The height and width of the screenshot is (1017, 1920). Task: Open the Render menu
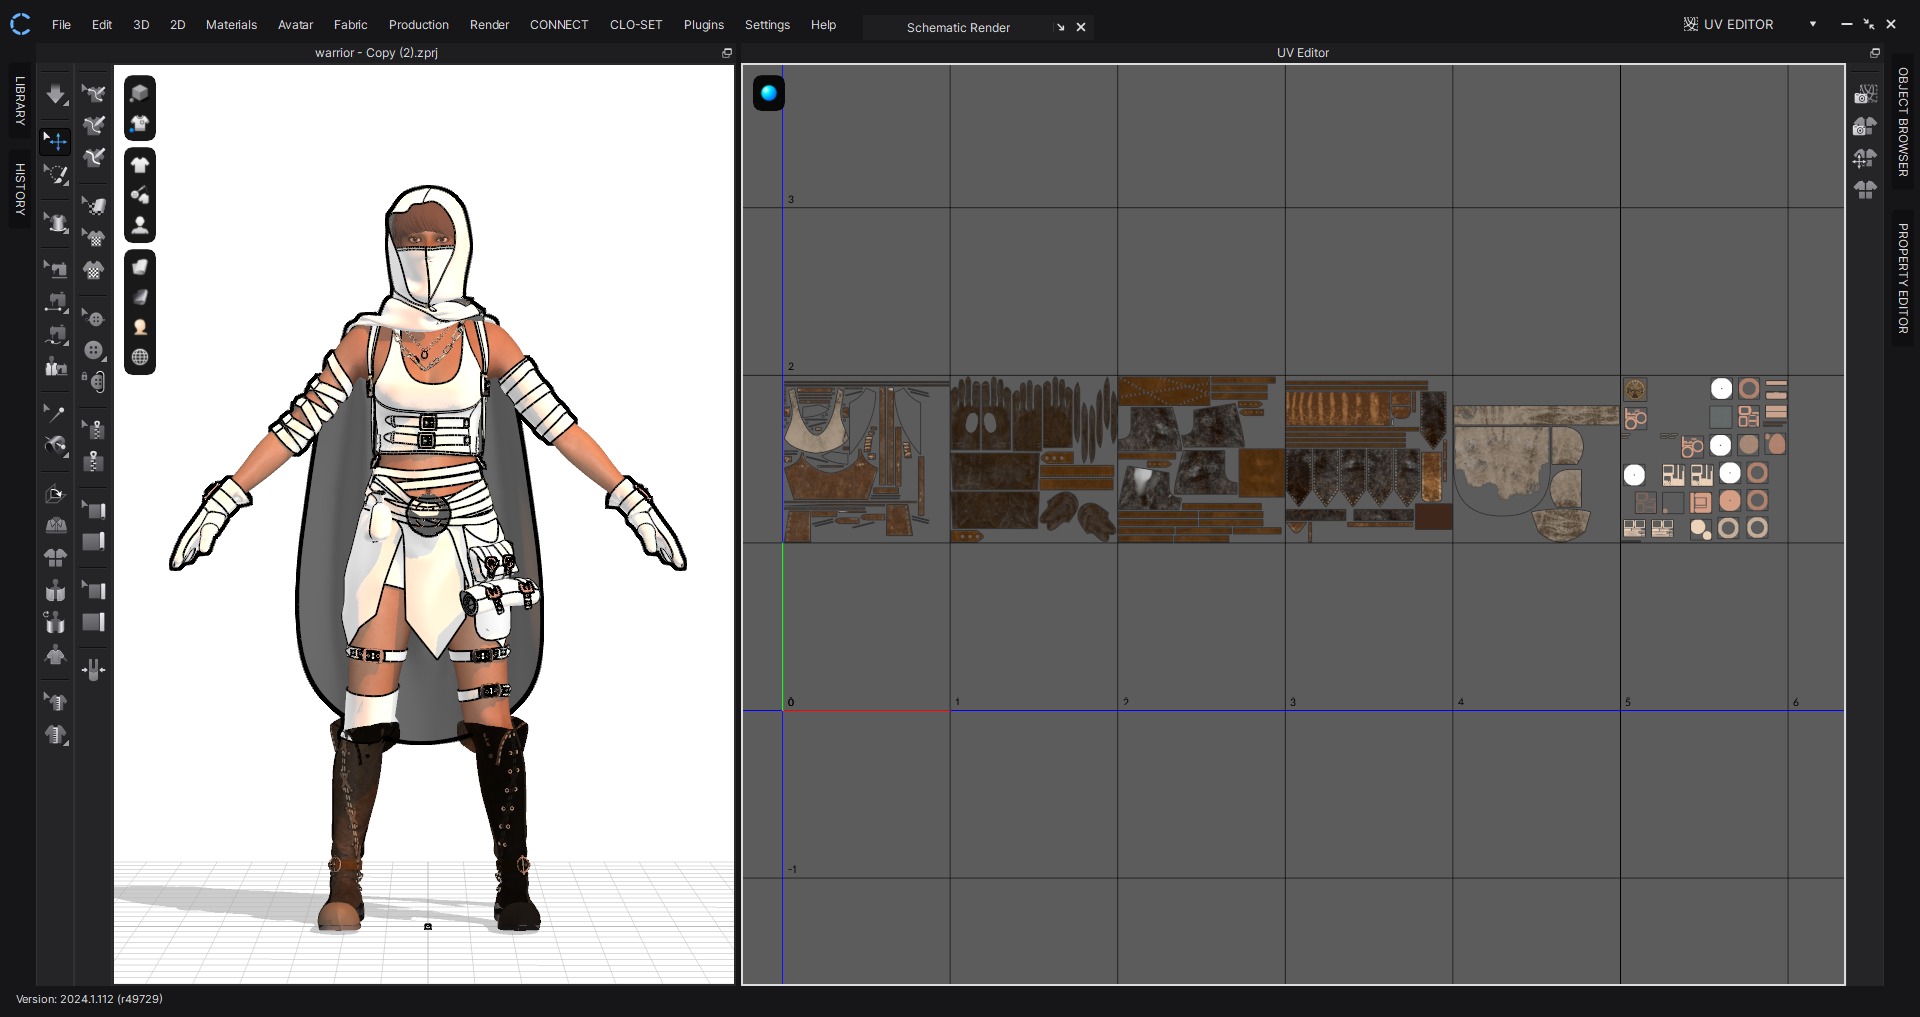(489, 25)
